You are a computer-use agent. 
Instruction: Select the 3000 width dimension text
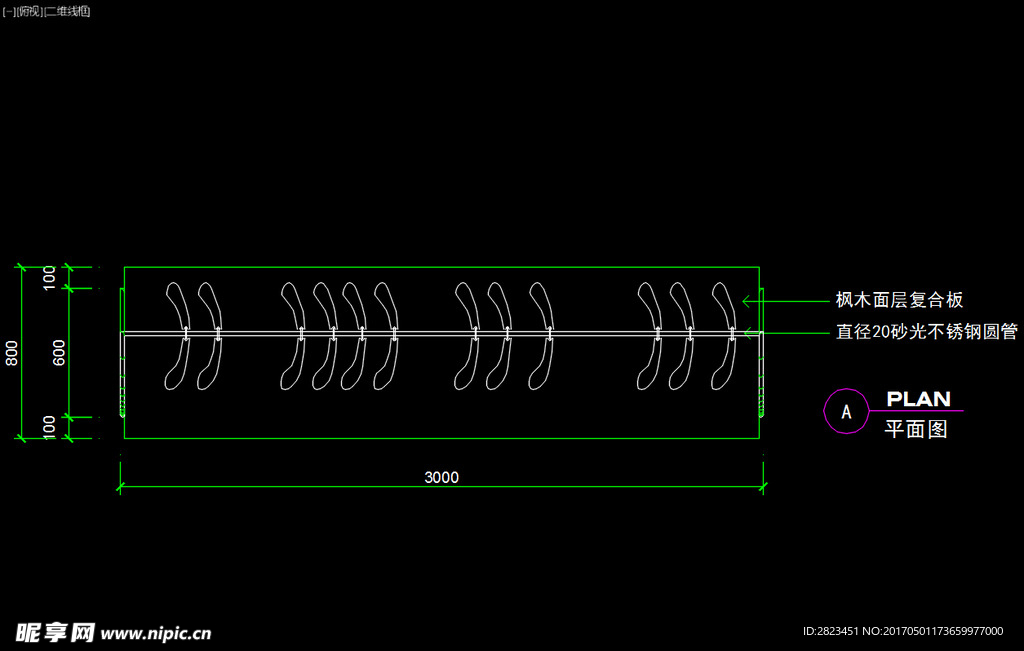click(x=441, y=477)
